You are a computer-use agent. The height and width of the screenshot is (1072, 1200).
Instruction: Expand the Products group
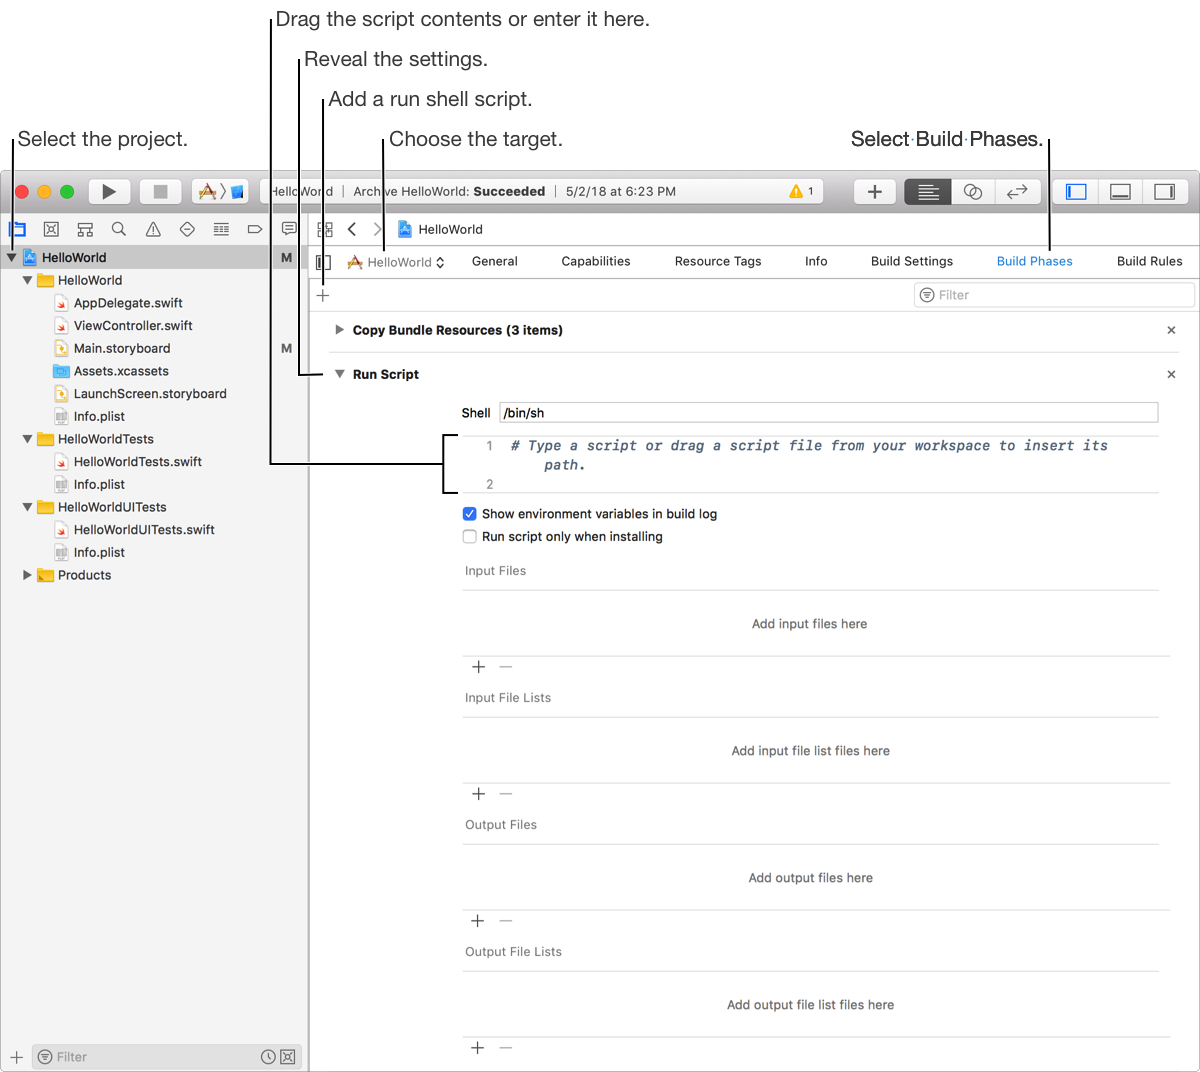point(27,575)
